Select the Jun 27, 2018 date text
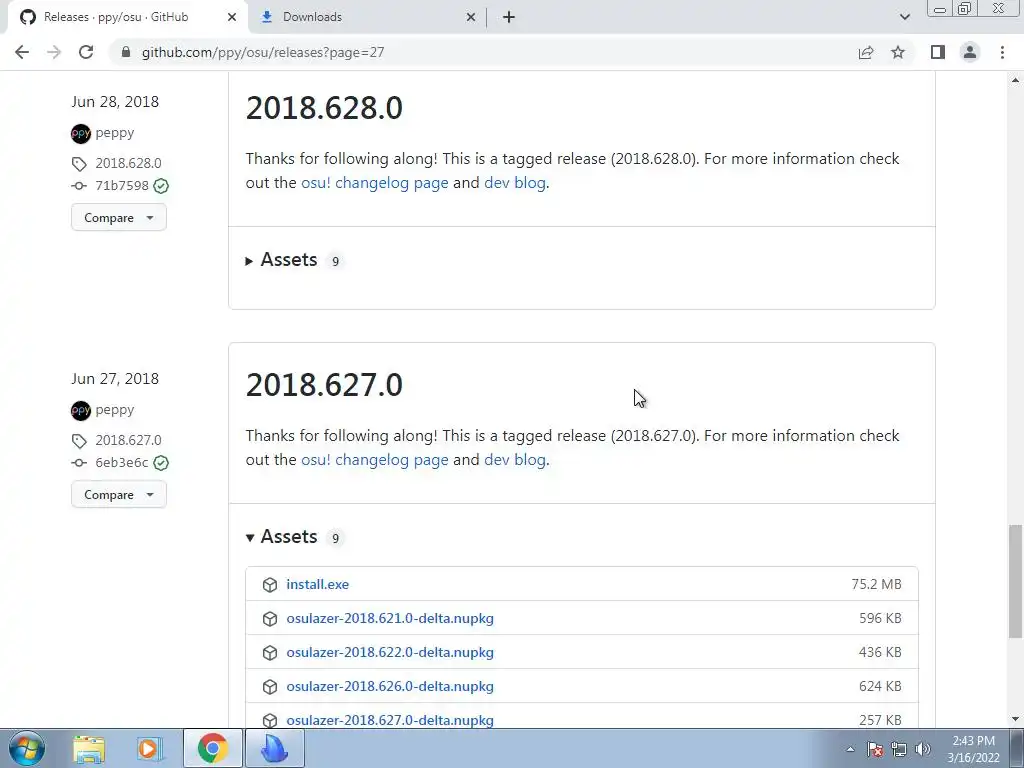This screenshot has height=768, width=1024. point(115,379)
